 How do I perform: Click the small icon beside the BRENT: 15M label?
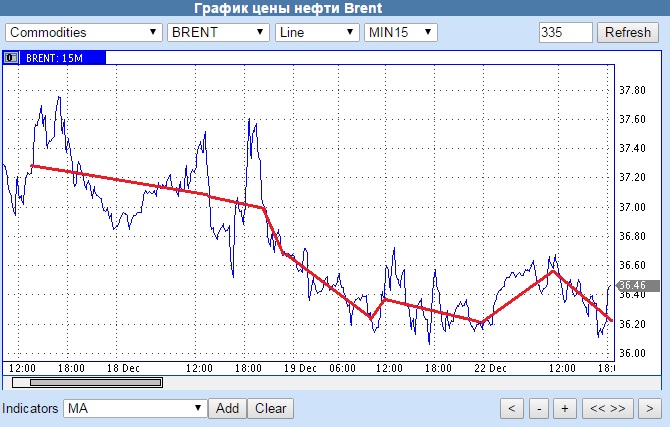coord(11,58)
